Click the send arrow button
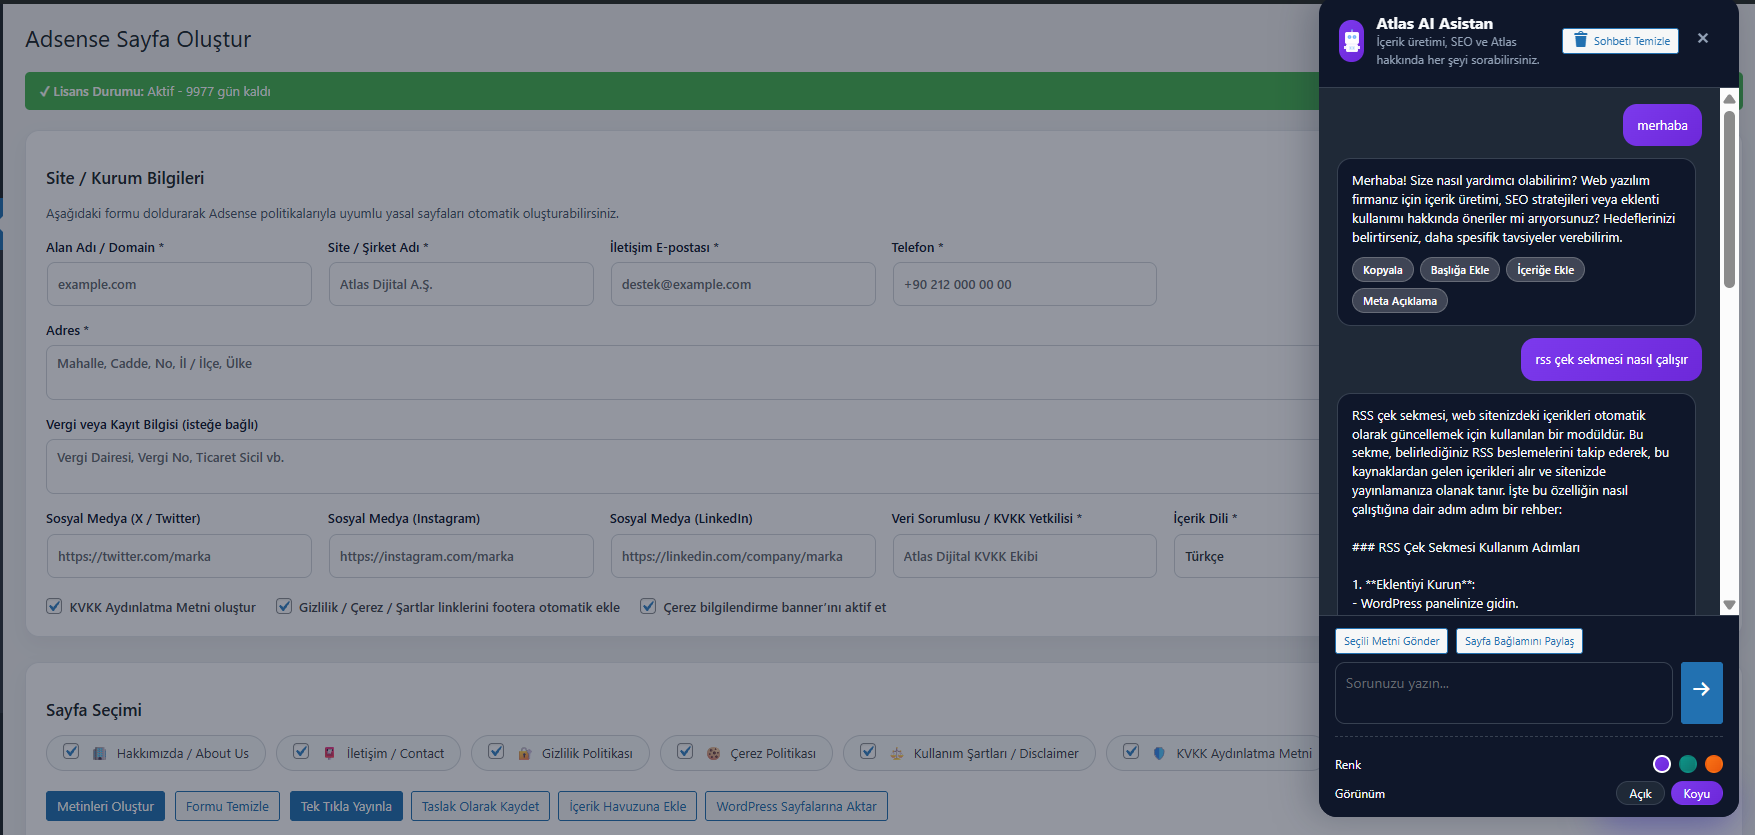1755x835 pixels. [x=1701, y=692]
